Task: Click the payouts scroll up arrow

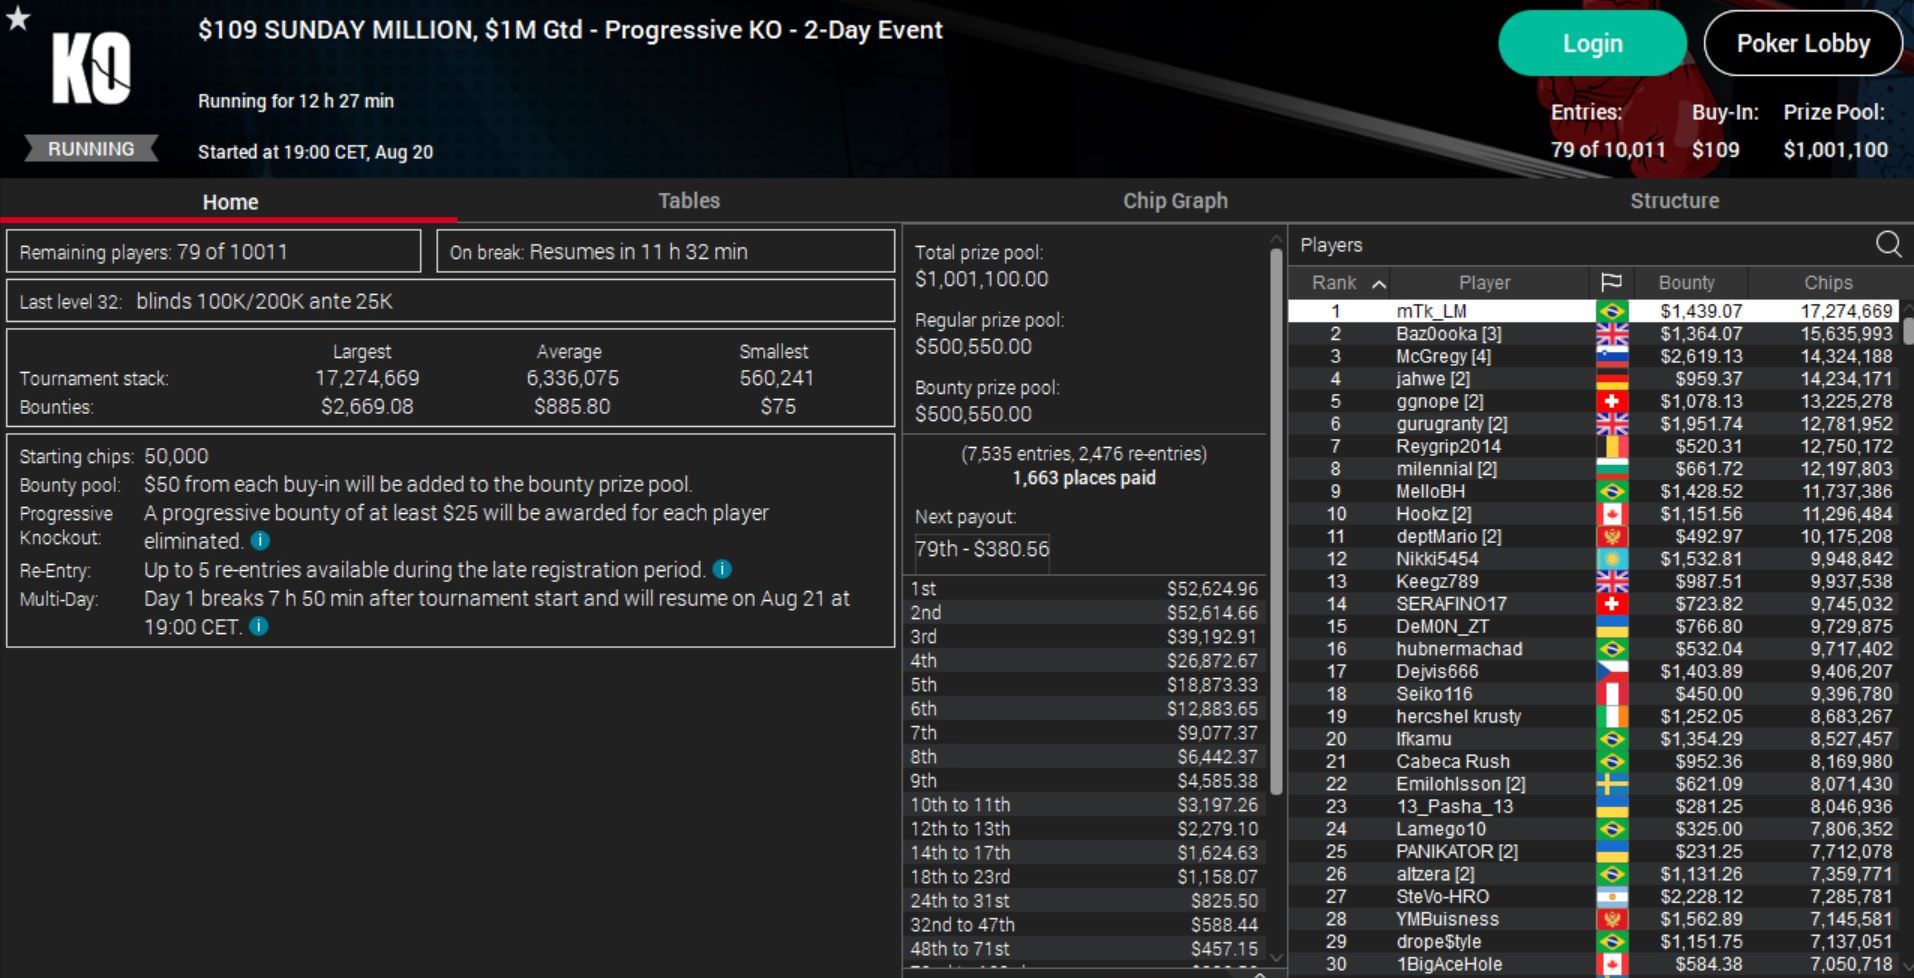Action: pos(1276,239)
